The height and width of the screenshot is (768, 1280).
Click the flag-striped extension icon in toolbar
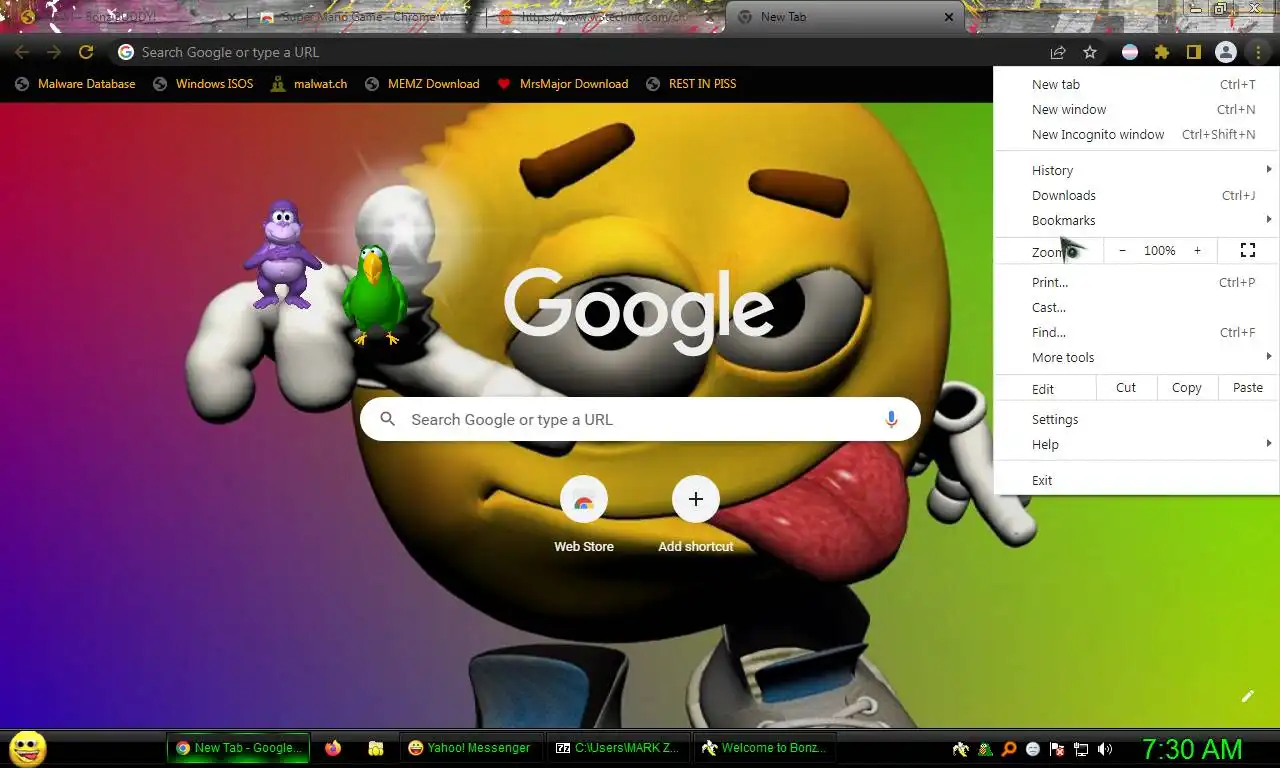(x=1130, y=52)
